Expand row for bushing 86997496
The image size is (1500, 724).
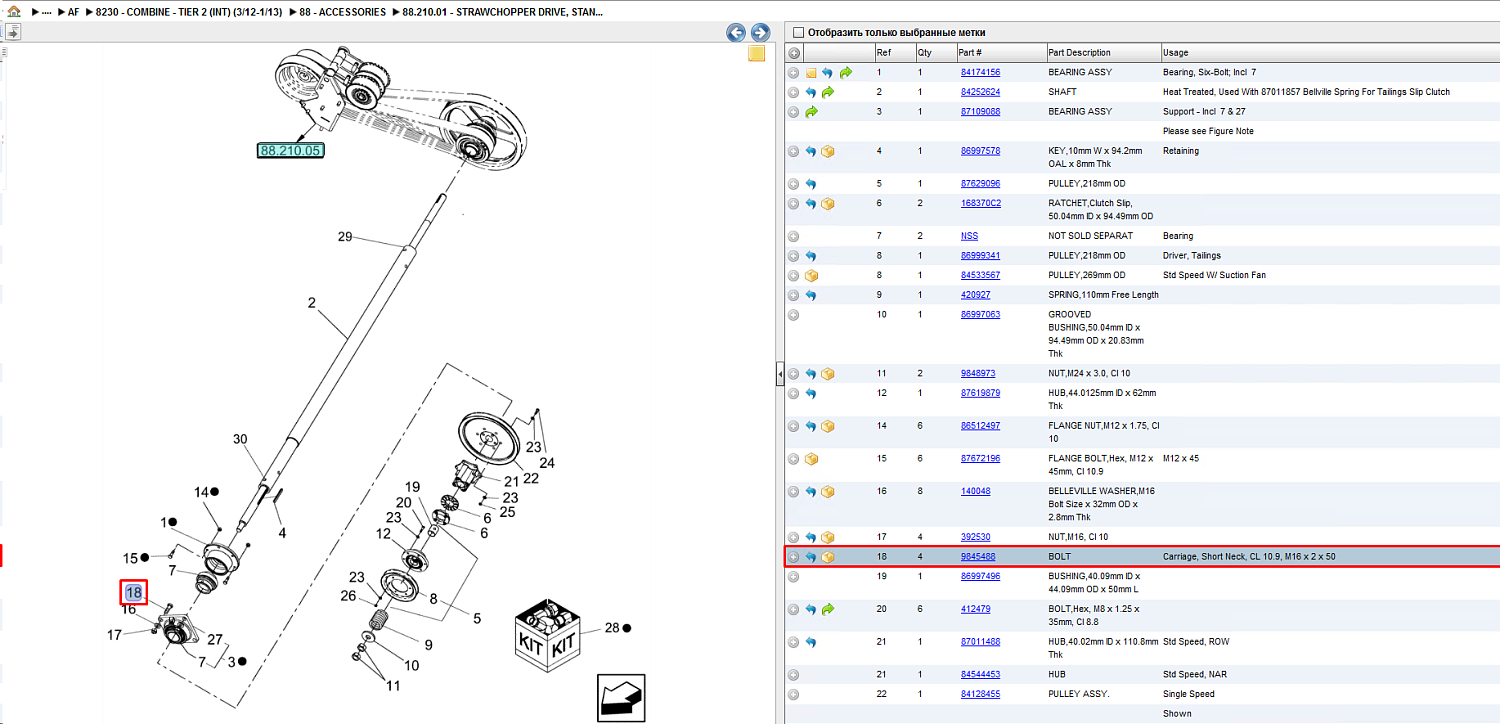(794, 577)
